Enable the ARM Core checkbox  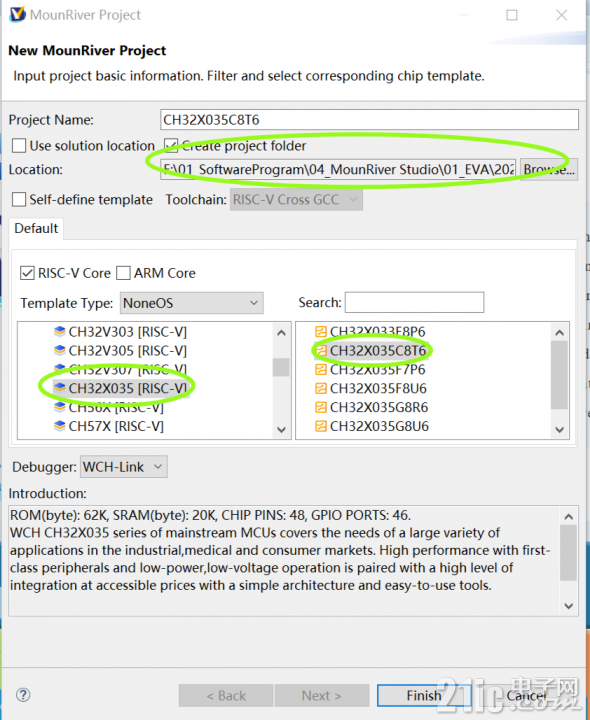[124, 273]
